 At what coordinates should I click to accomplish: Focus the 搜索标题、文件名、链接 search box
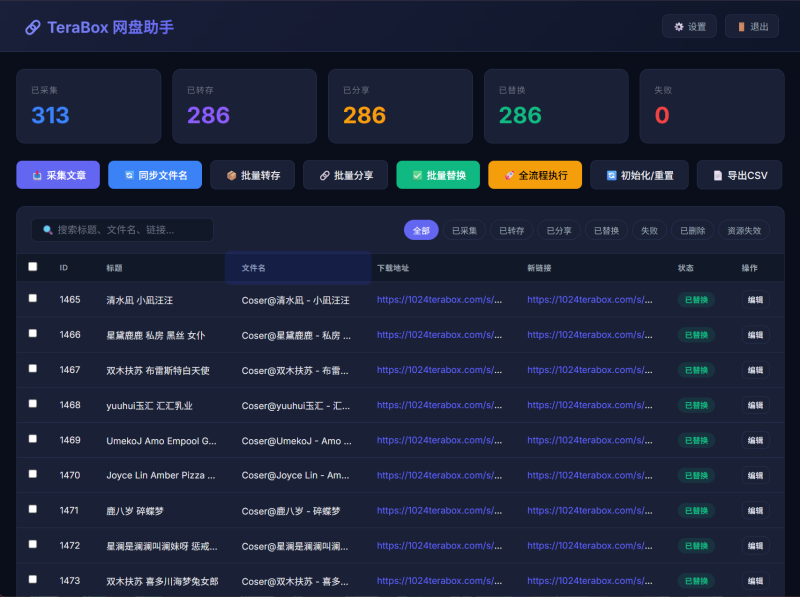click(x=122, y=230)
